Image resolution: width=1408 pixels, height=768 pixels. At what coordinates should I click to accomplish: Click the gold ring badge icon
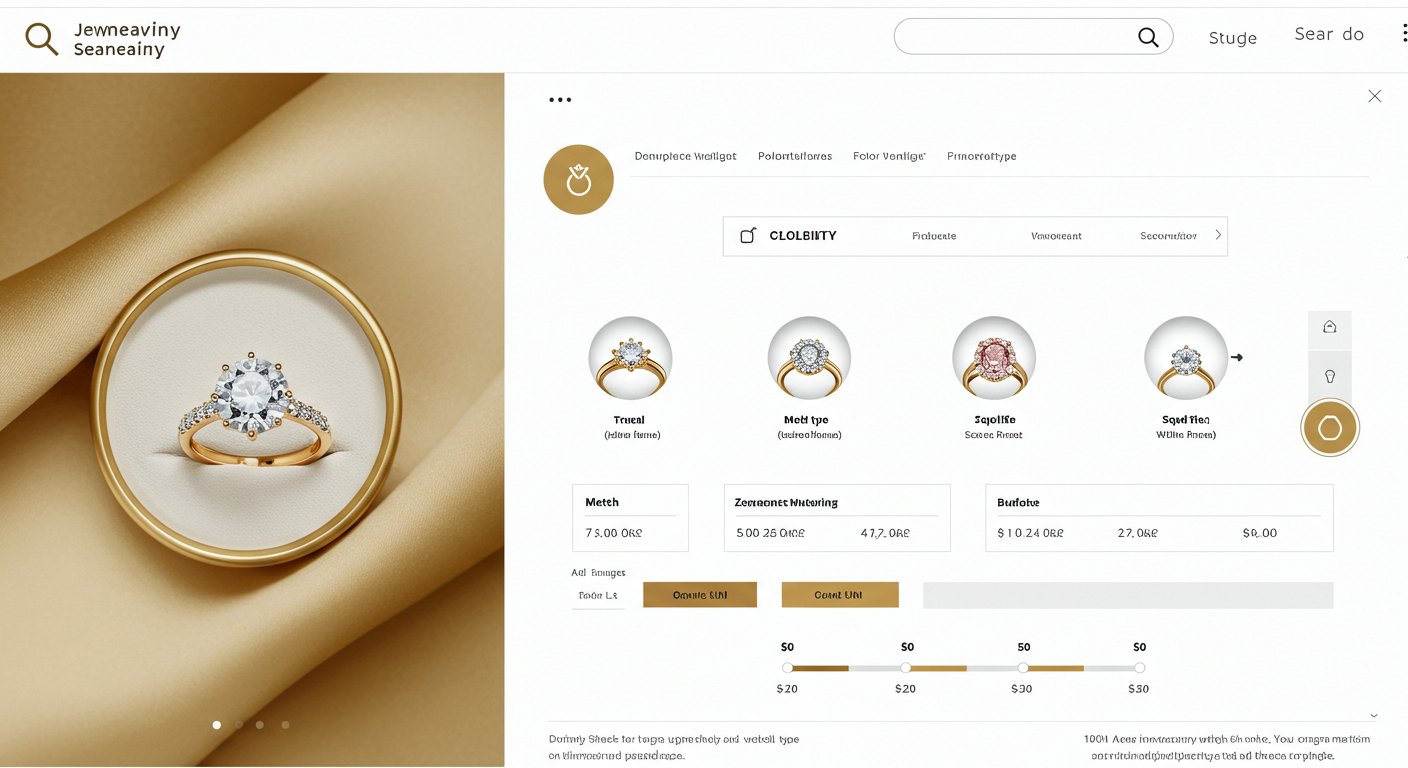[x=578, y=179]
